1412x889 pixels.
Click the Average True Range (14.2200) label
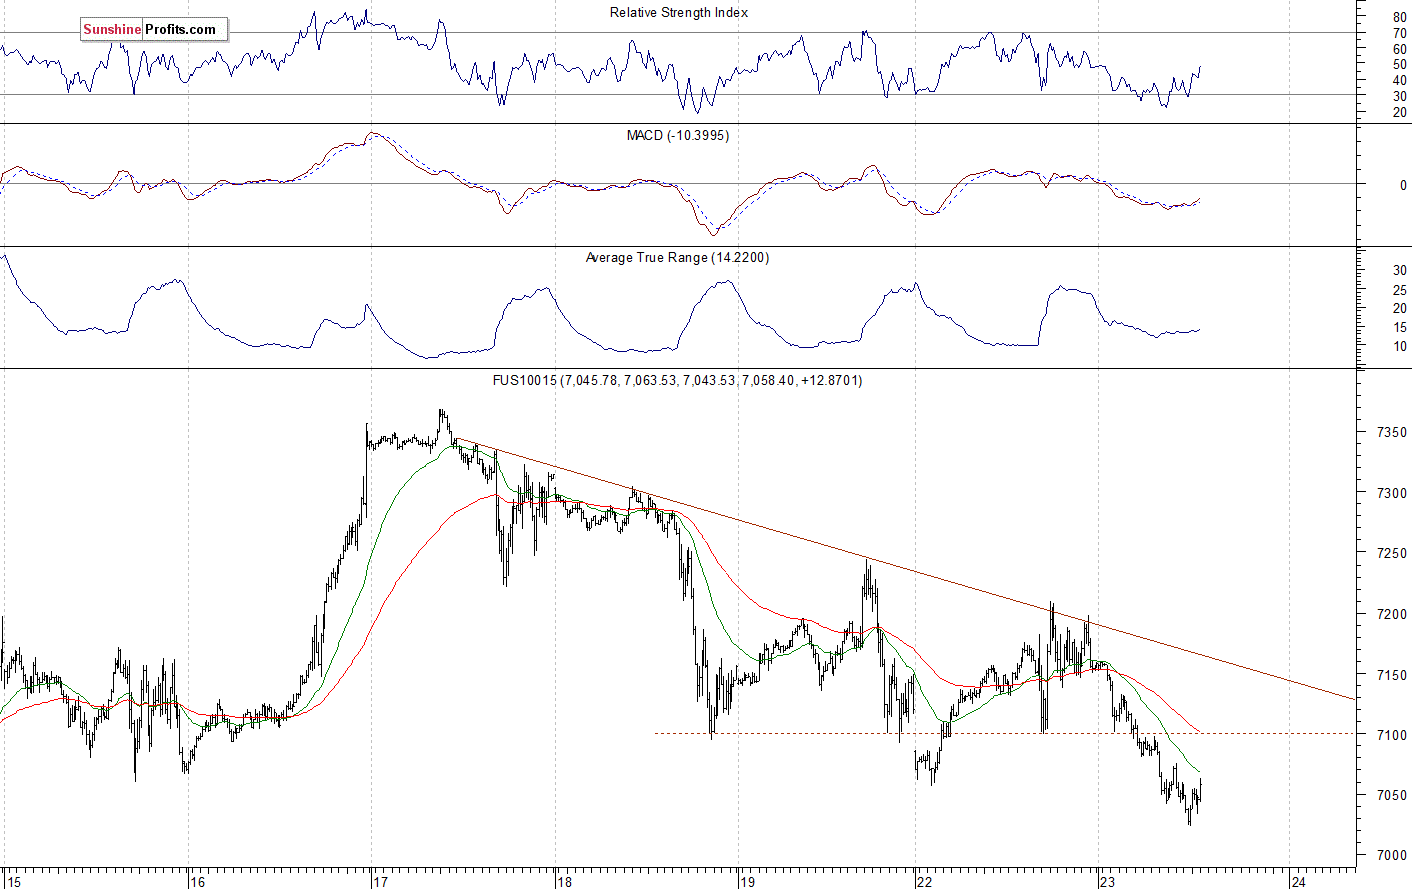coord(677,258)
